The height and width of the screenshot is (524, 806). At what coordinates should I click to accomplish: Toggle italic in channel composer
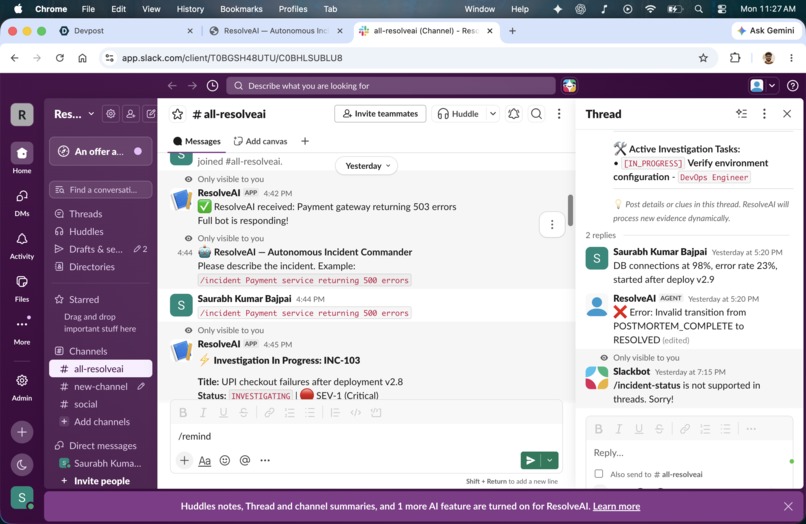point(203,412)
